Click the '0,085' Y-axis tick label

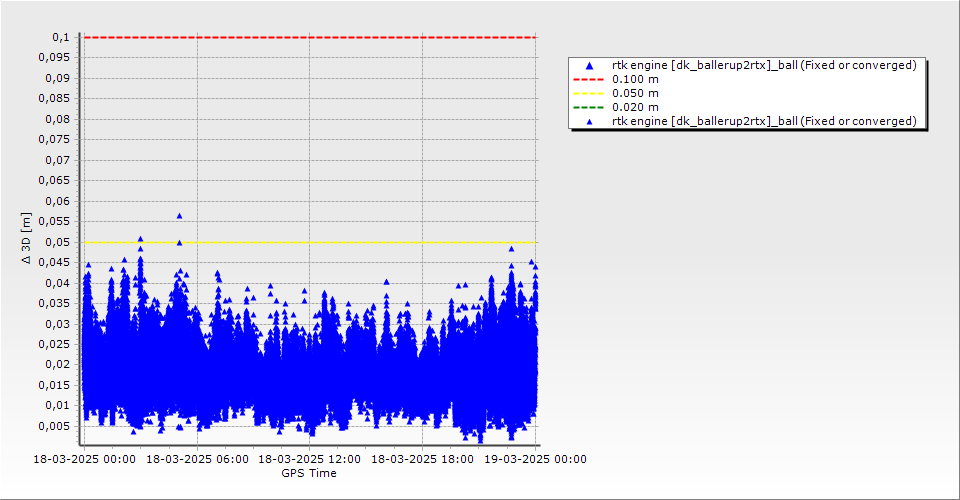coord(54,99)
